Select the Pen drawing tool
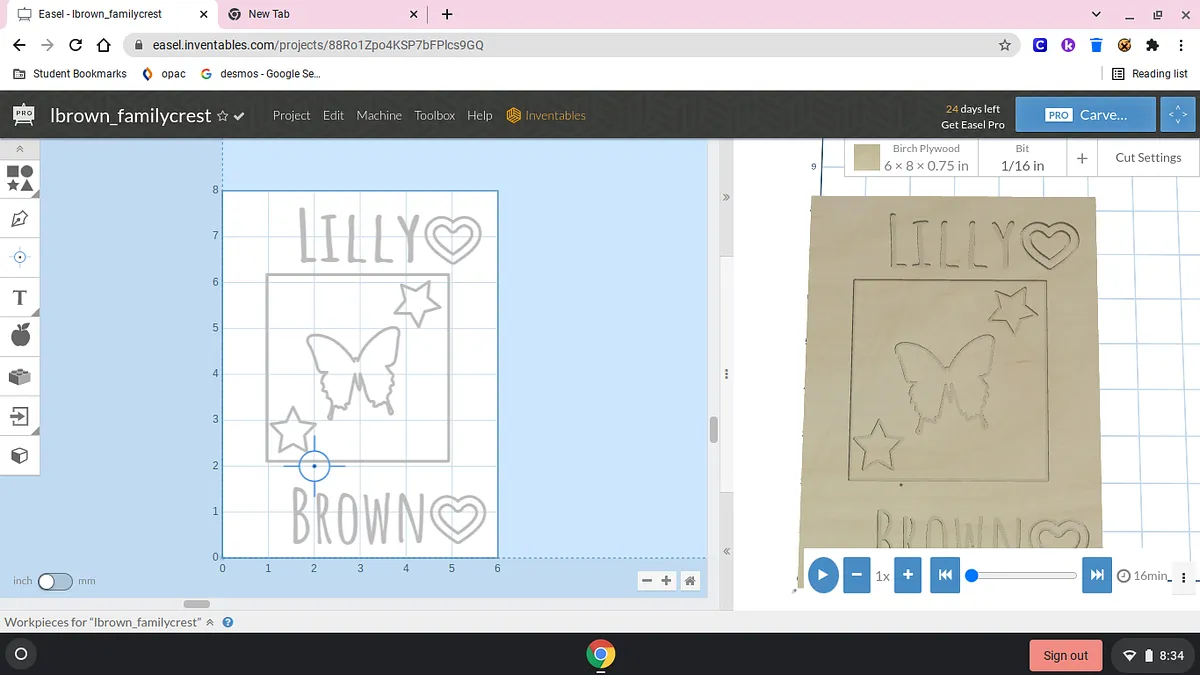The height and width of the screenshot is (675, 1200). 20,218
